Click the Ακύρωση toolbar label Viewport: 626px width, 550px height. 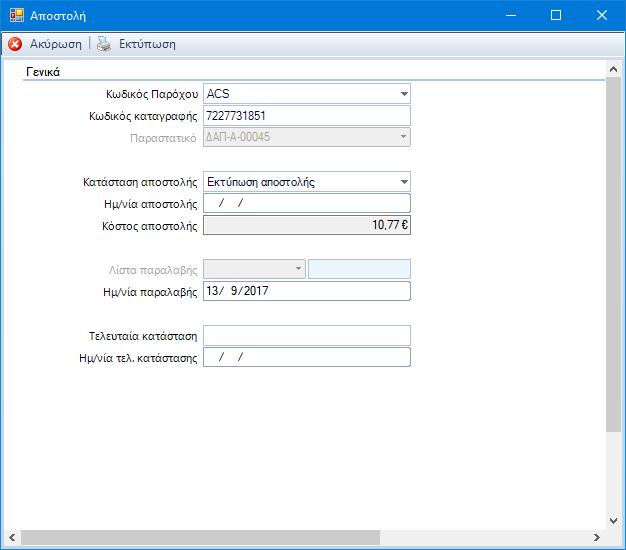click(55, 44)
